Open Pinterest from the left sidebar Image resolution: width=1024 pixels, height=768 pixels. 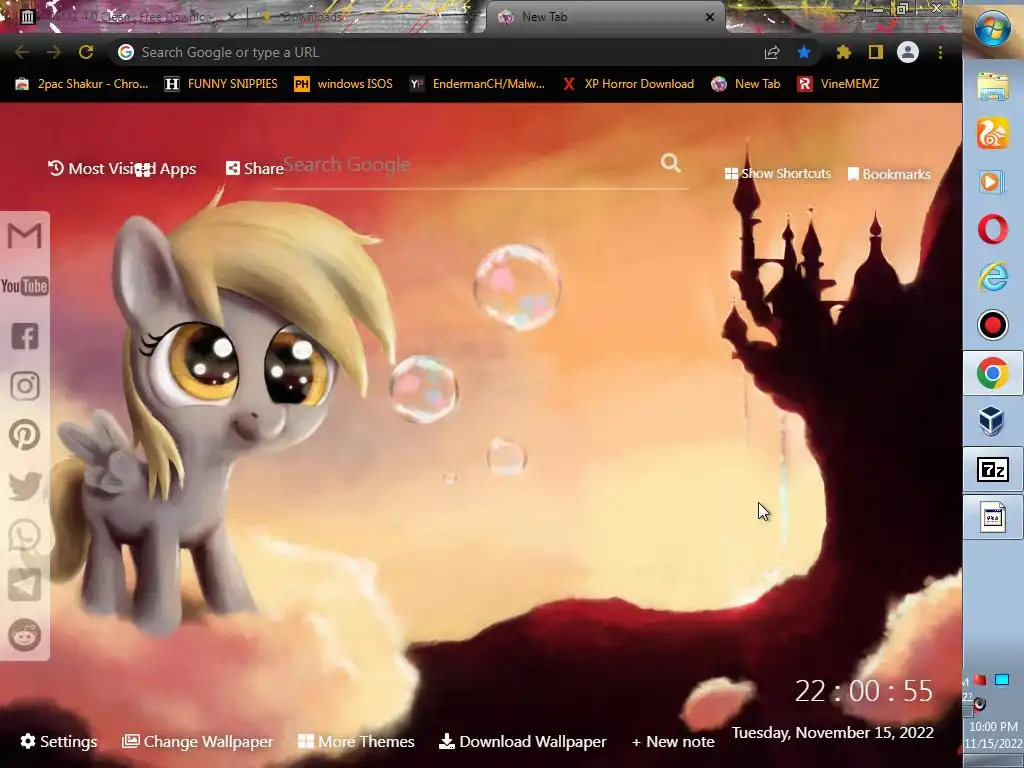(25, 435)
